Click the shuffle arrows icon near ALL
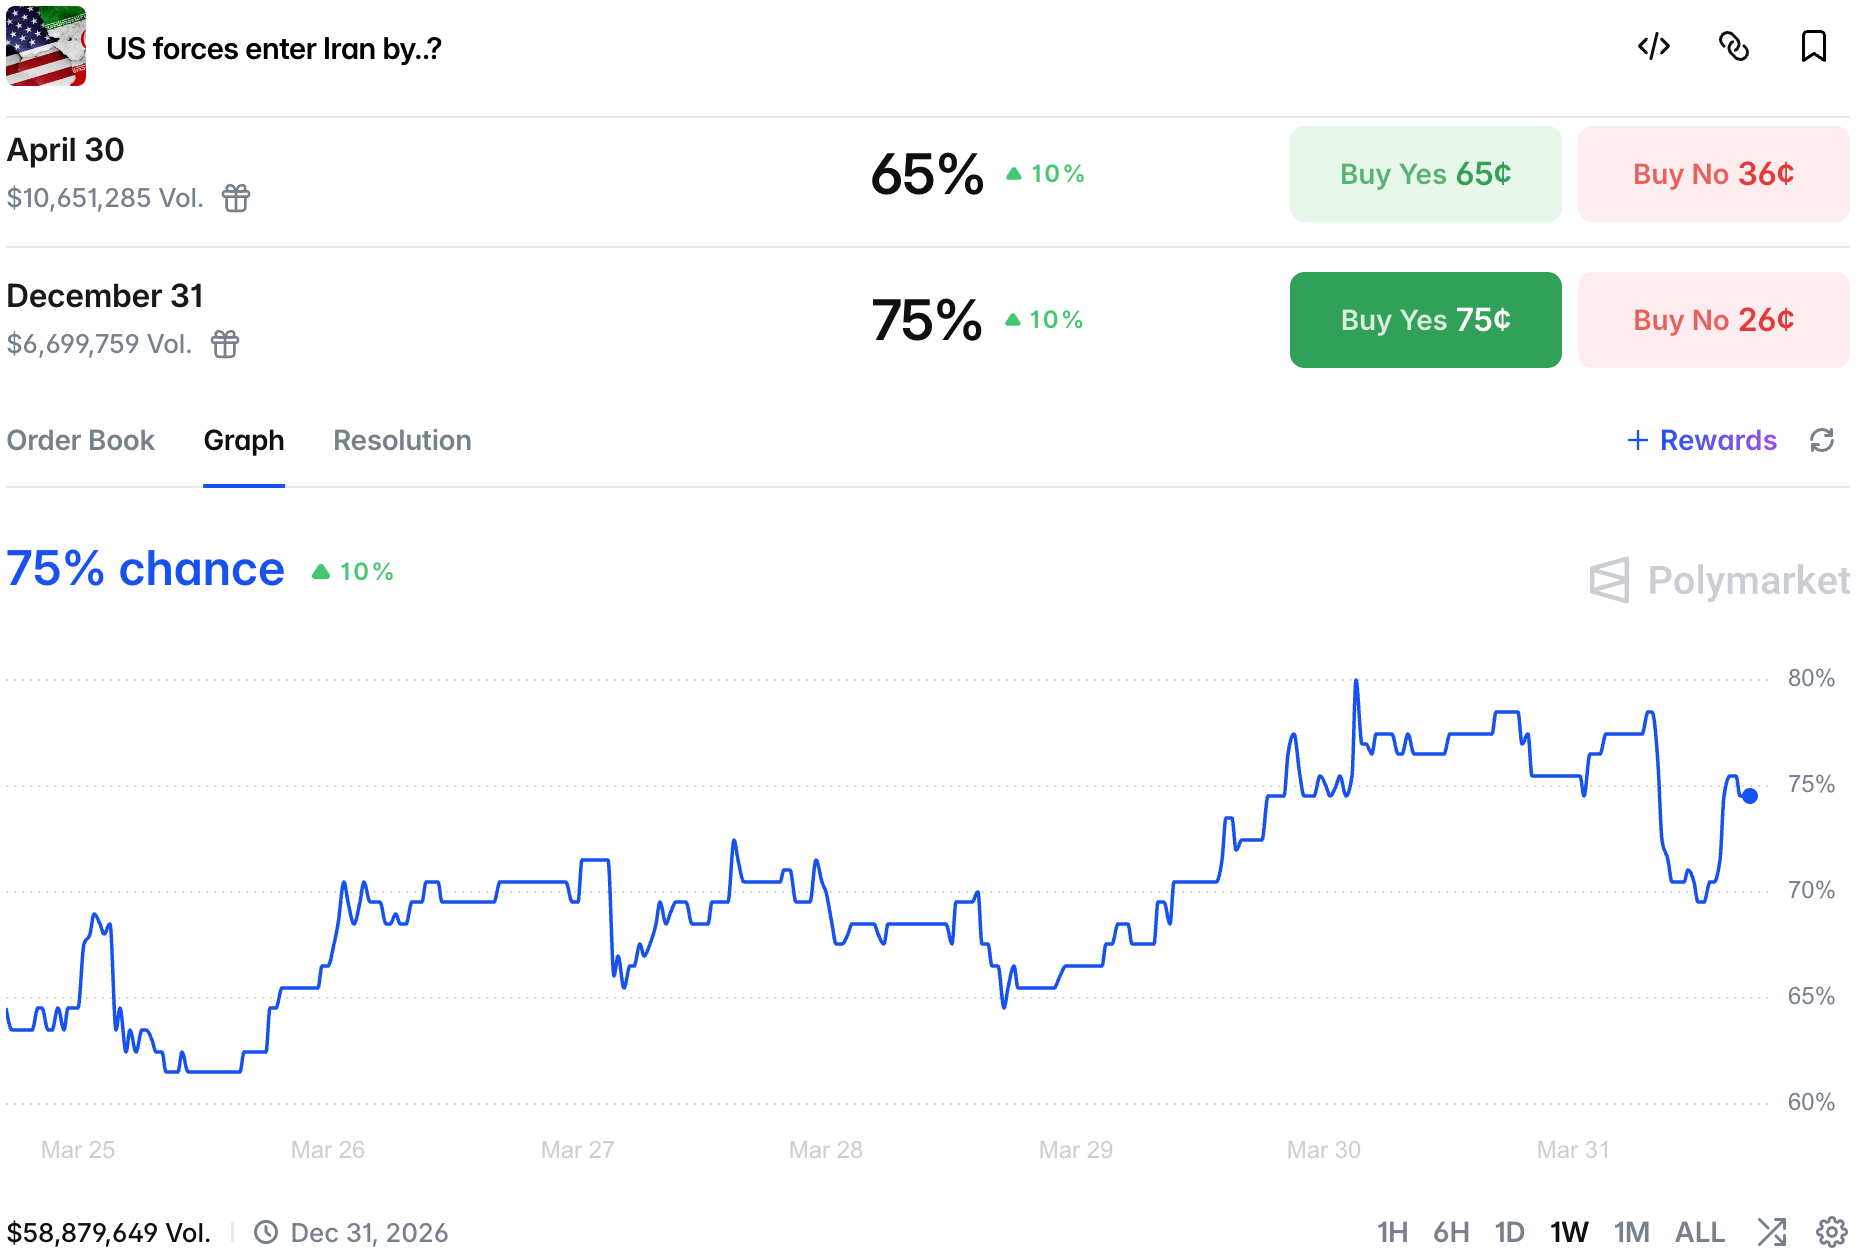 point(1772,1232)
